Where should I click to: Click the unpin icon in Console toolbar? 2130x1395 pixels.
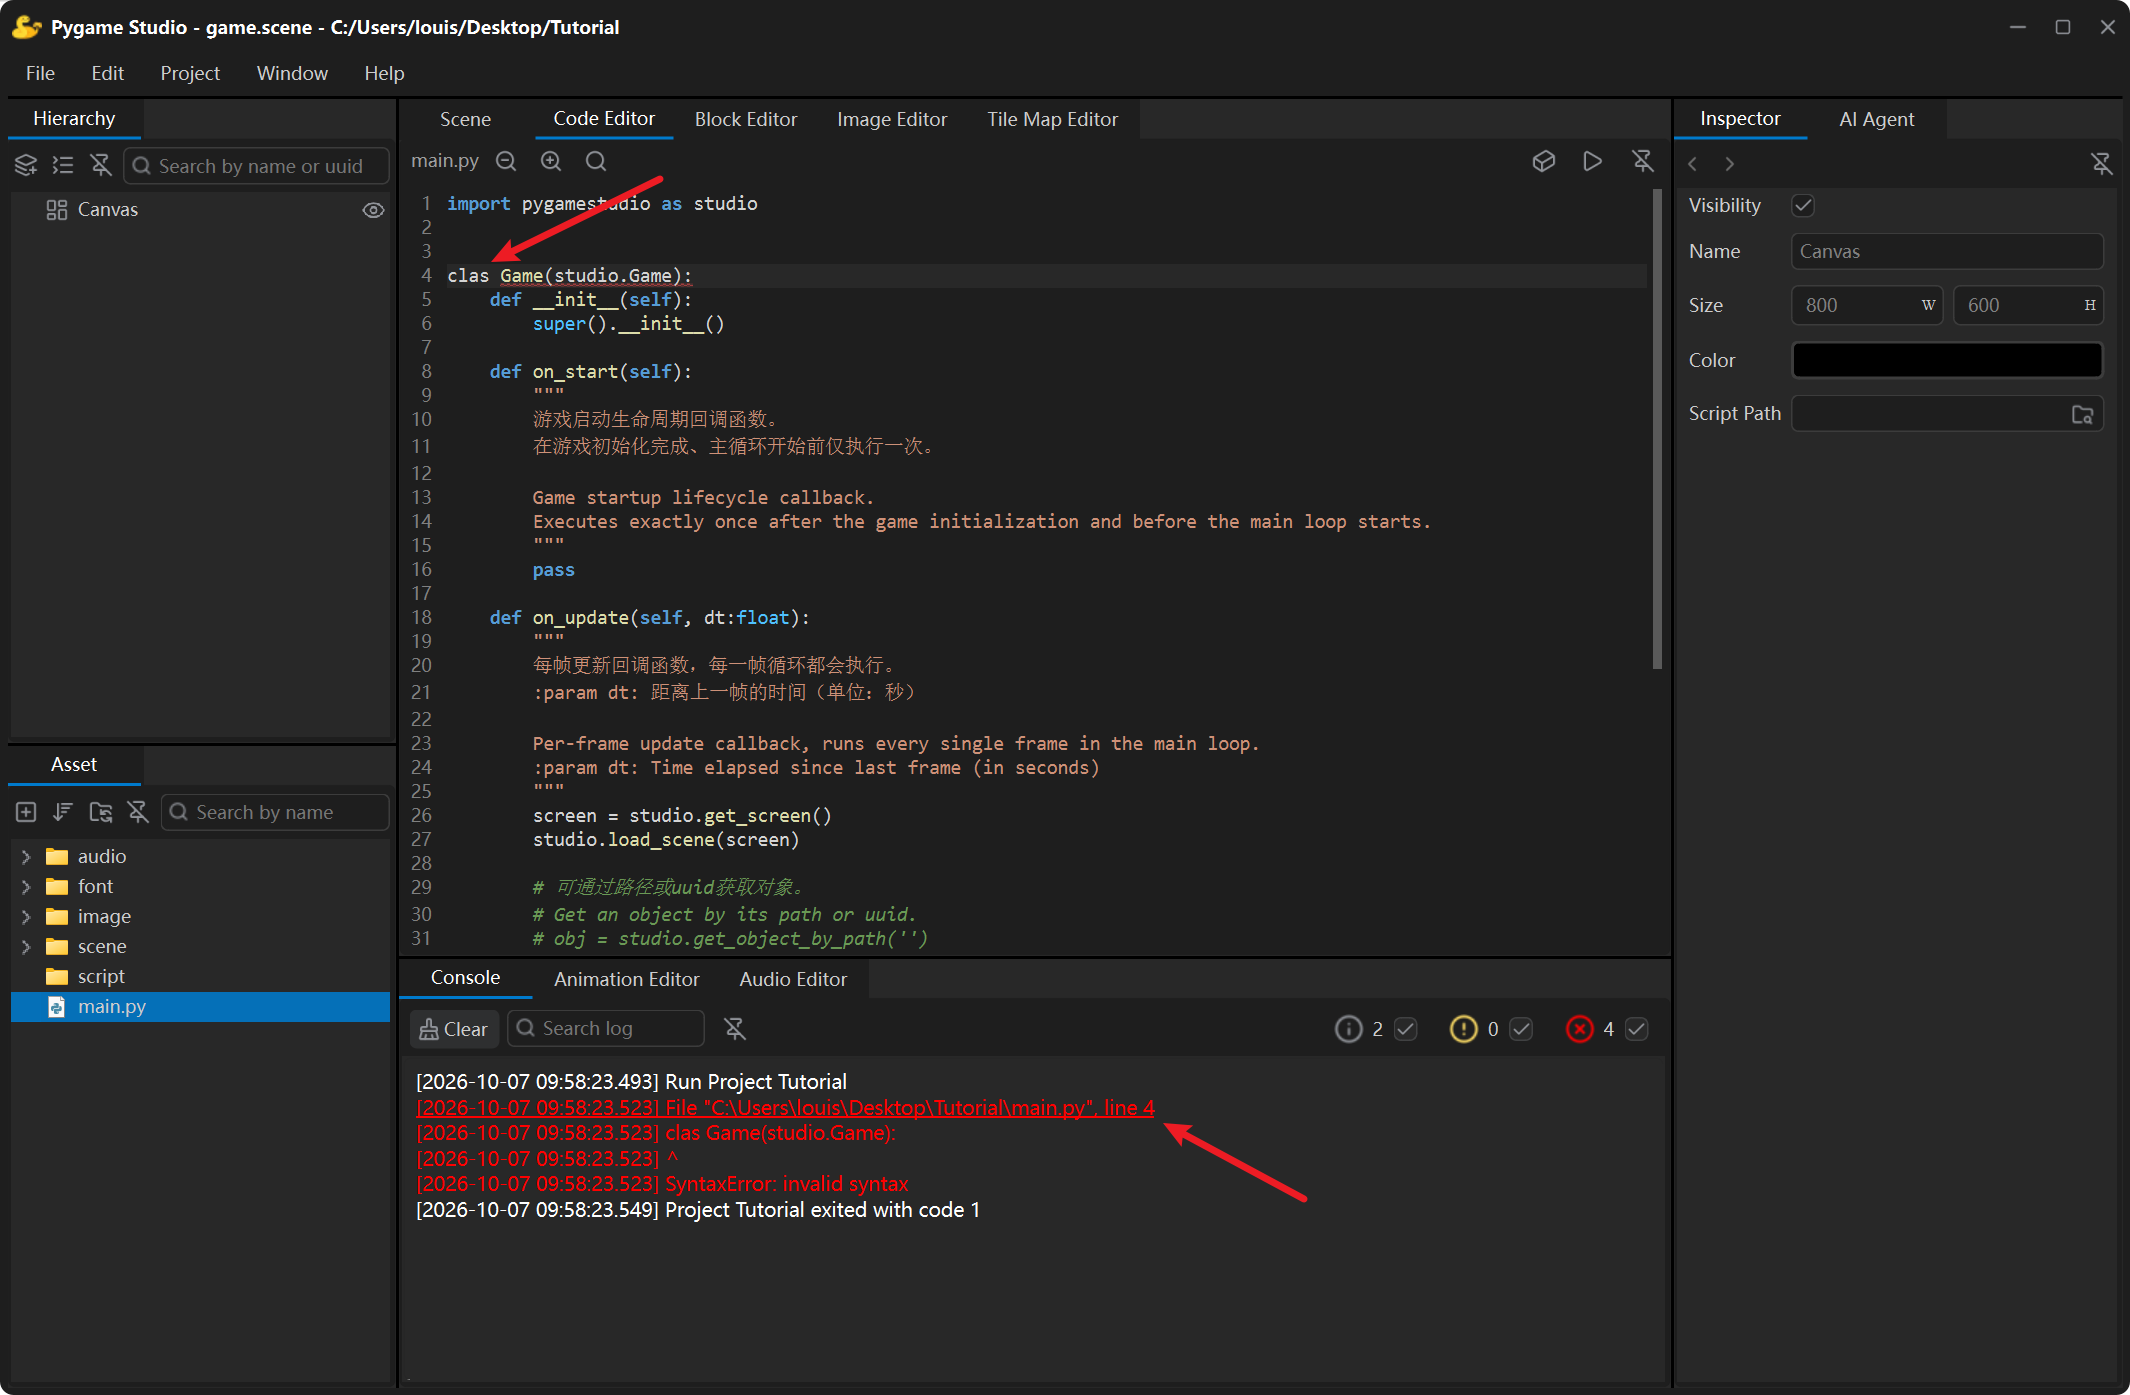pos(735,1029)
